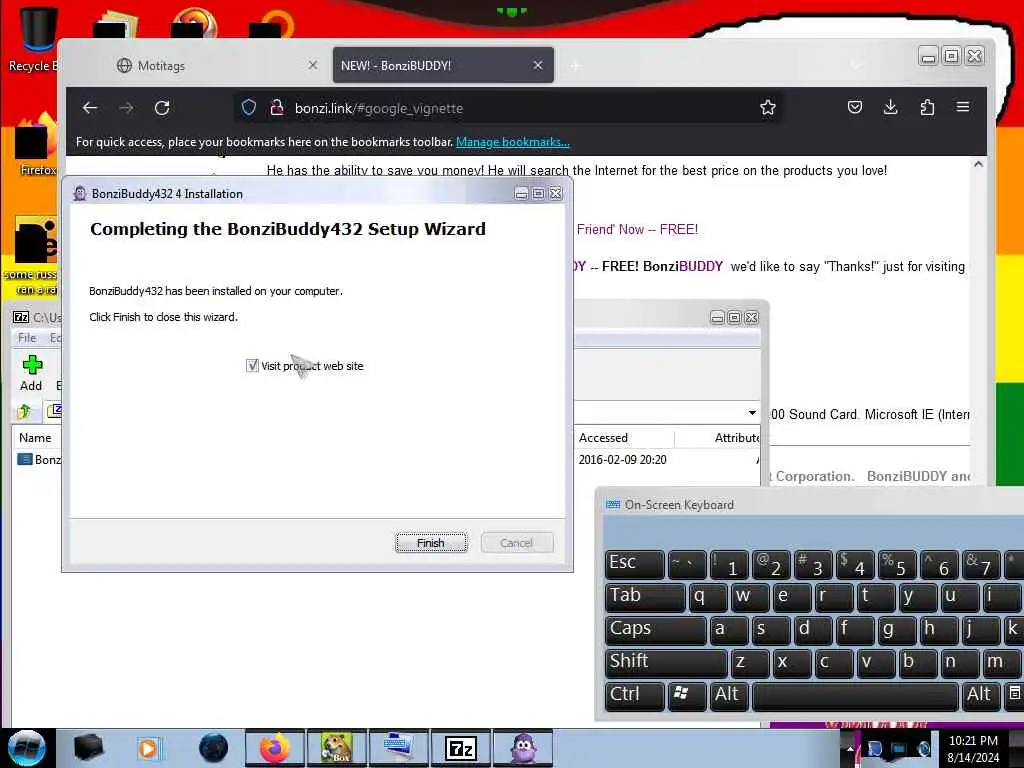Click the Box game taskbar icon
This screenshot has height=768, width=1024.
click(337, 748)
